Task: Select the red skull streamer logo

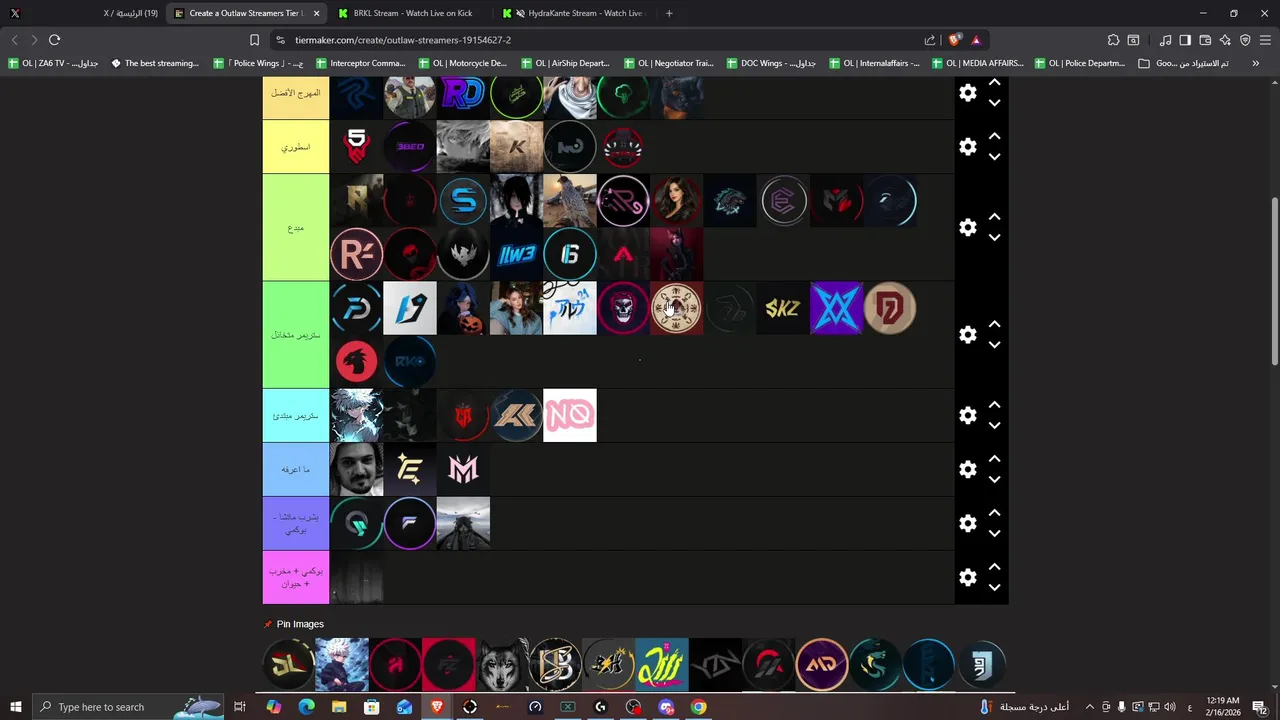Action: tap(623, 308)
